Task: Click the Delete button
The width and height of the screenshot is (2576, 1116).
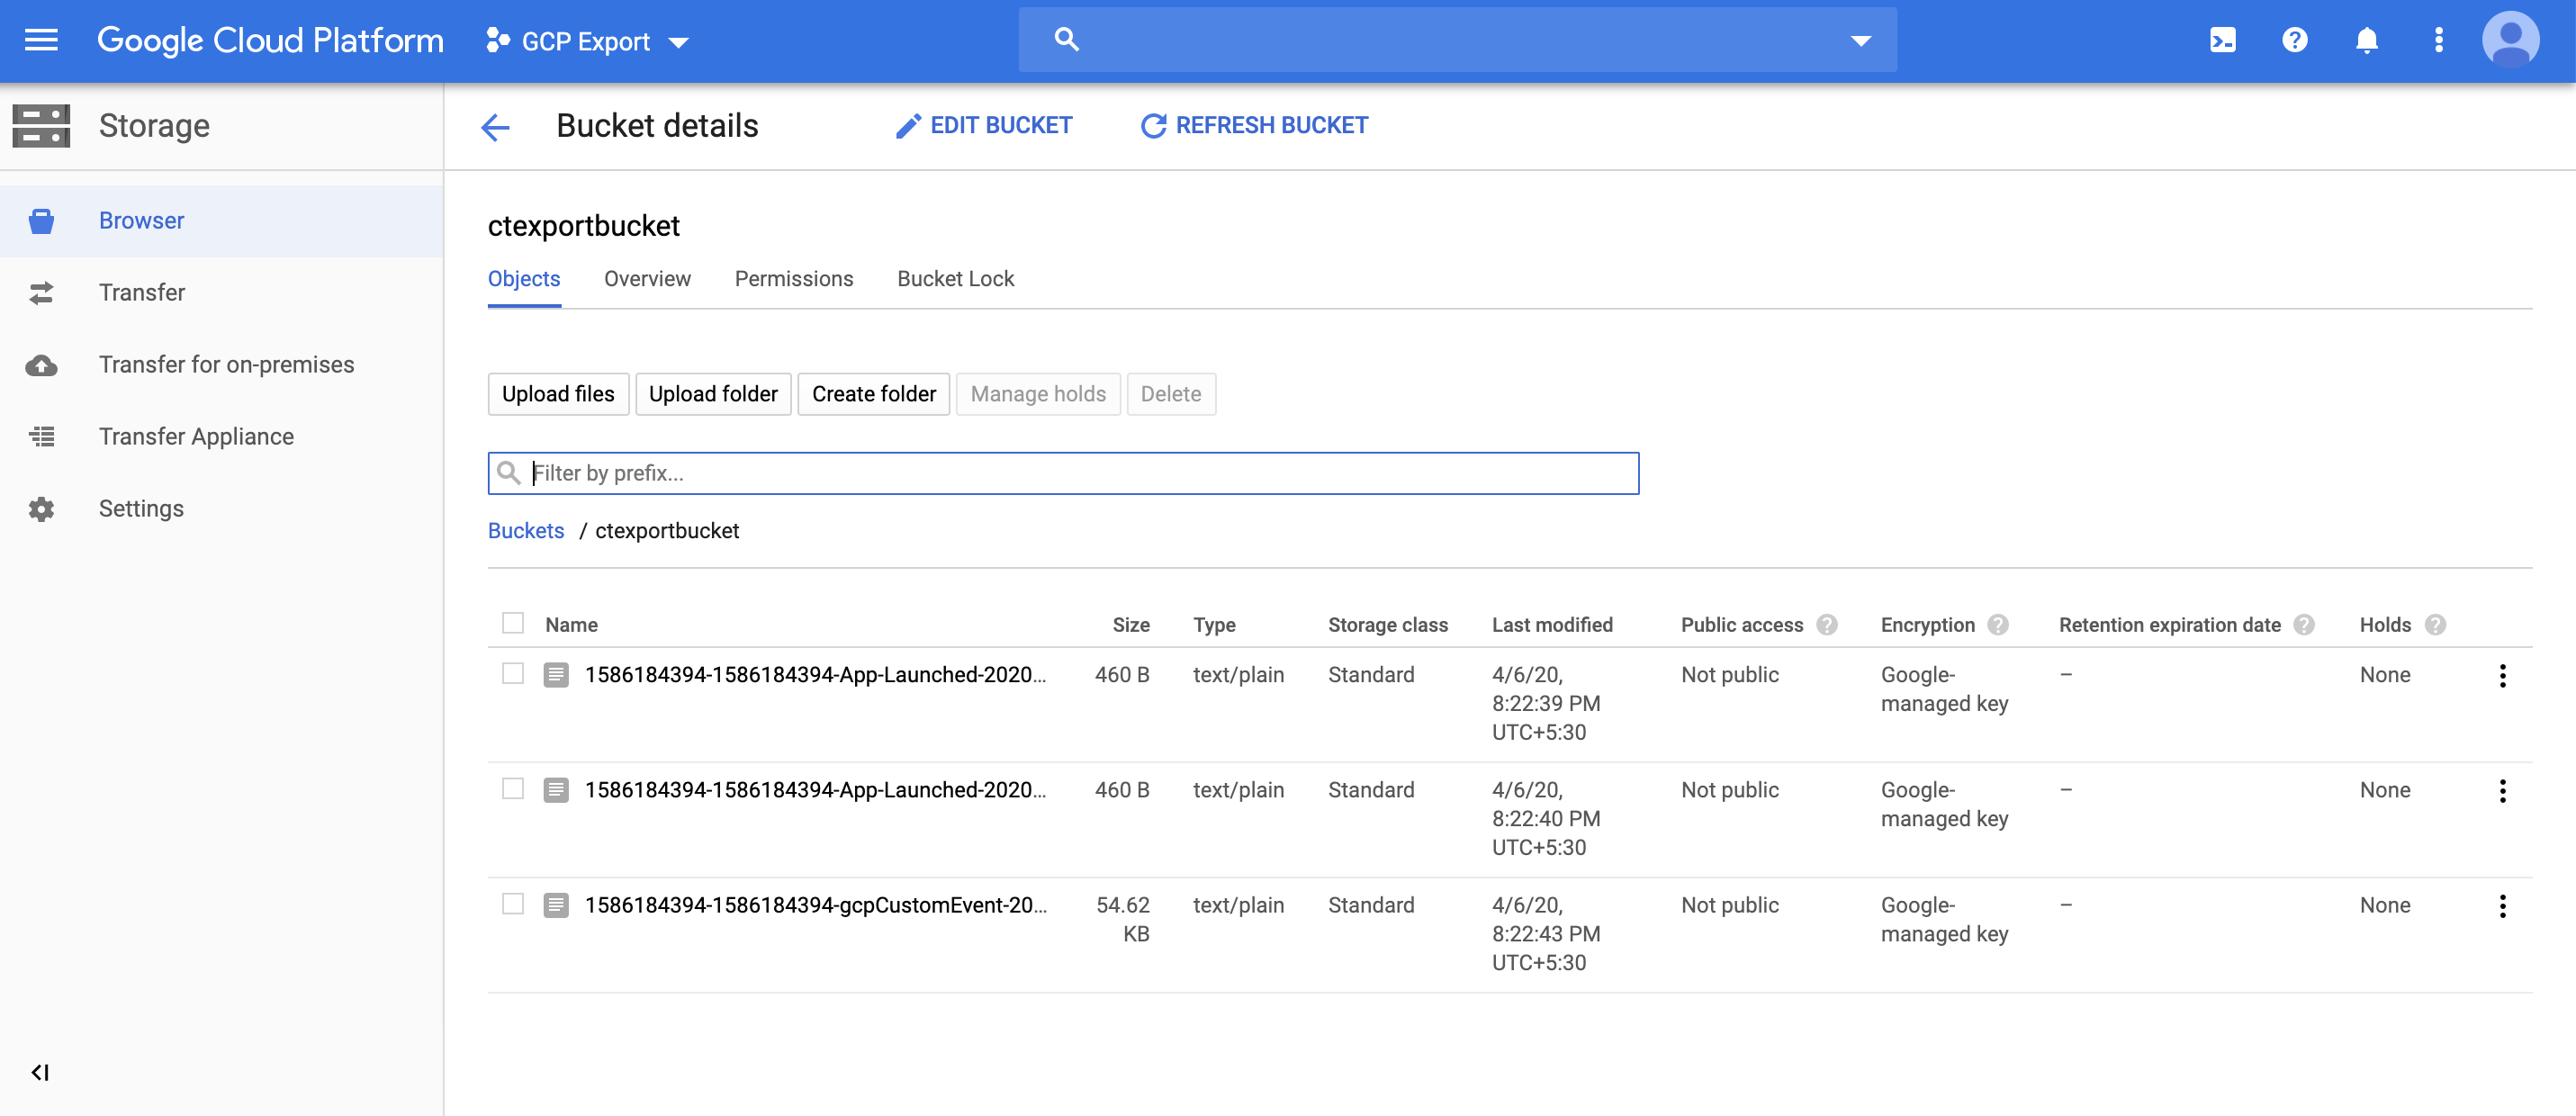Action: [1171, 394]
